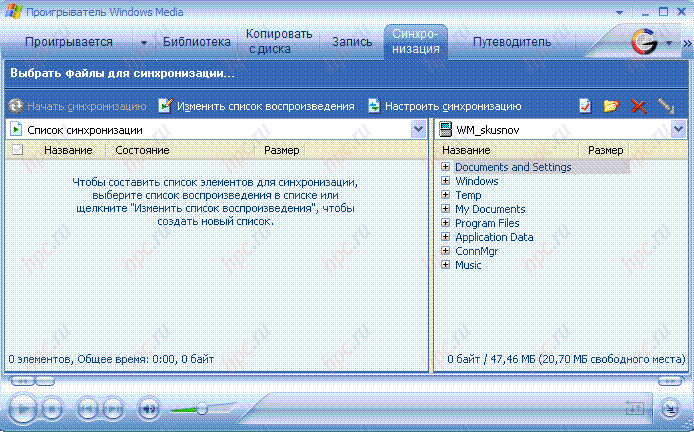This screenshot has width=694, height=432.
Task: Expand the My Documents folder
Action: point(446,209)
